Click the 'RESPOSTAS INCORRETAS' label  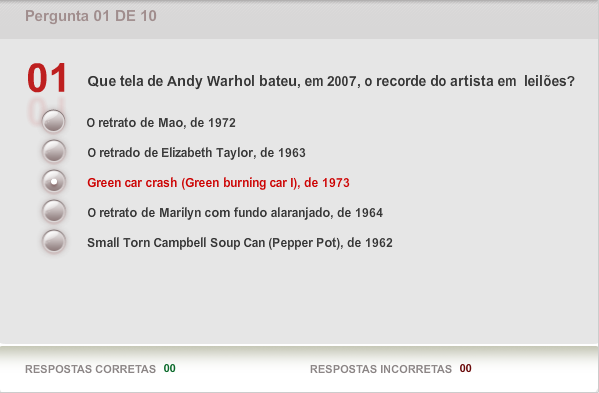381,369
